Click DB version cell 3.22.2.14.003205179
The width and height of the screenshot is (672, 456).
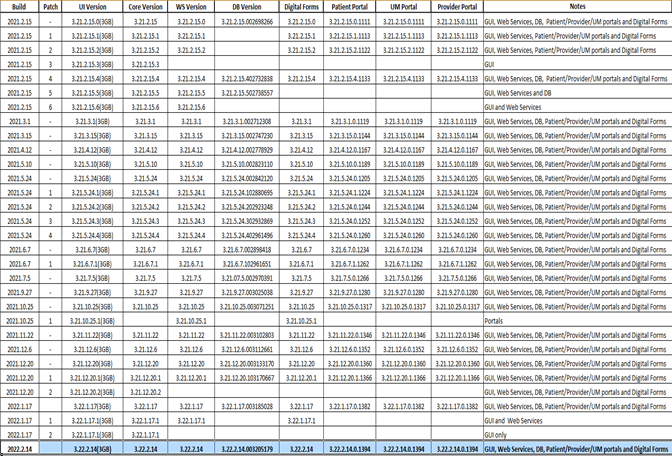(x=247, y=451)
